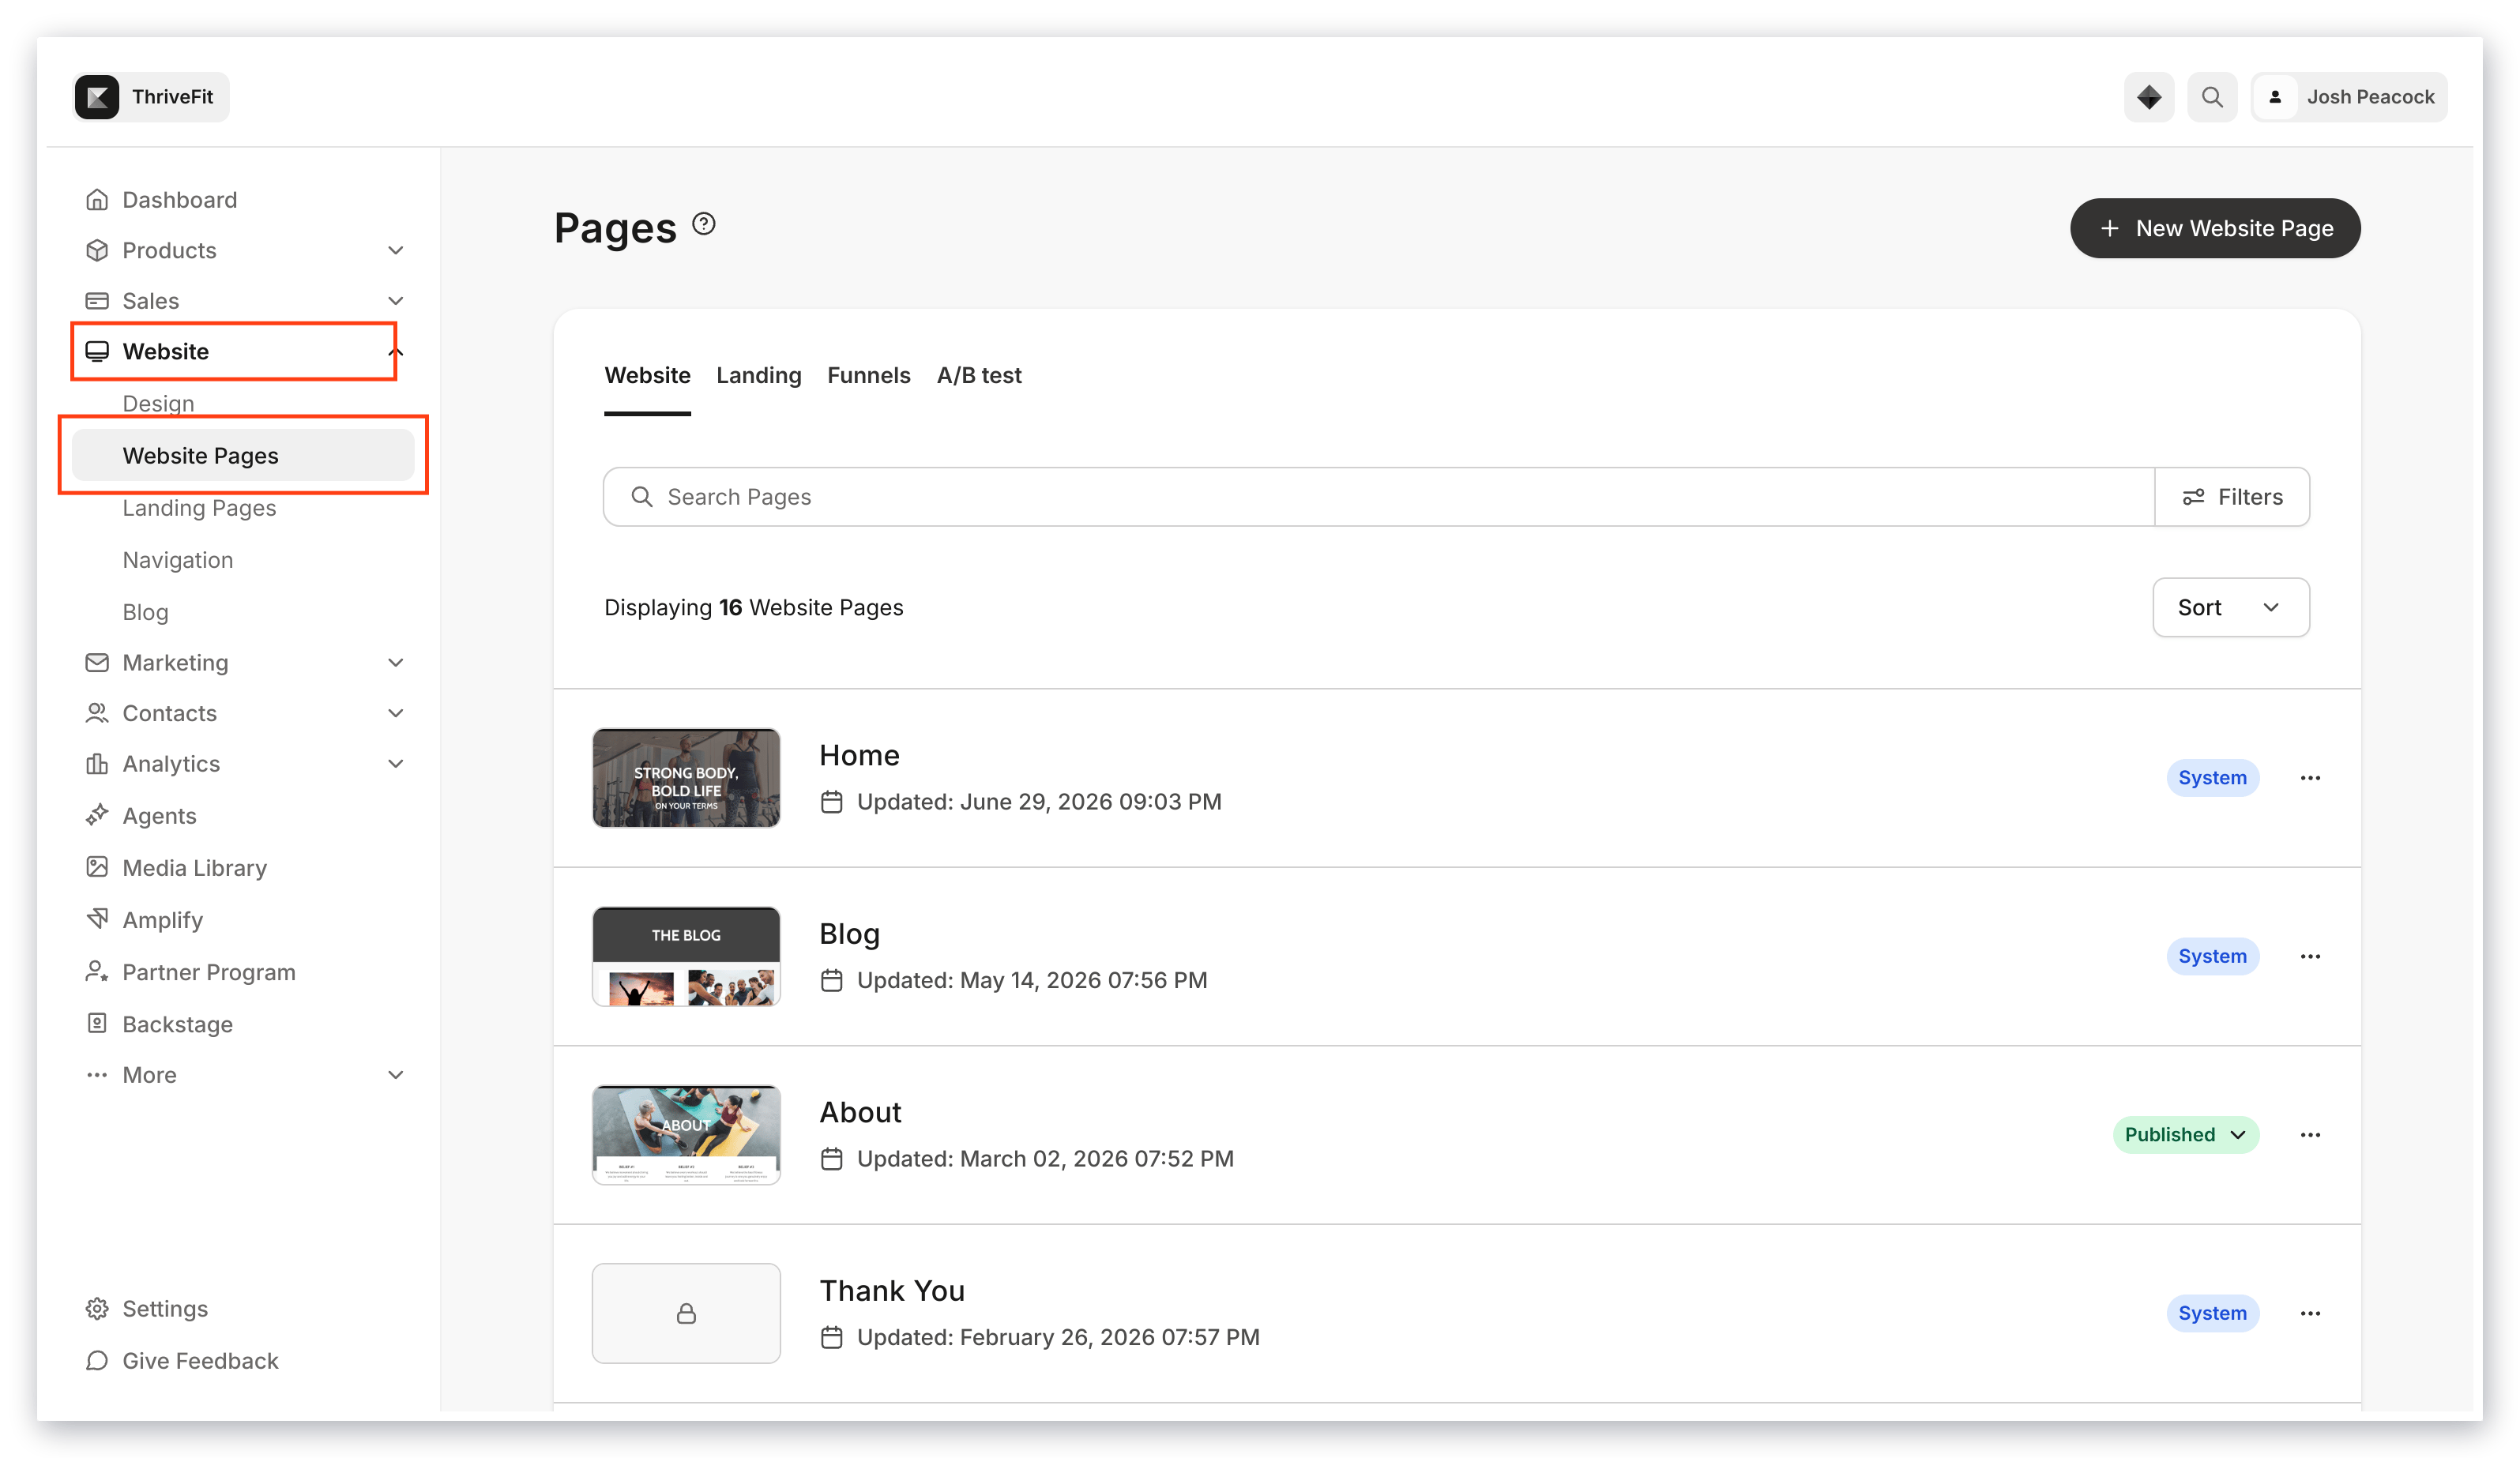Screen dimensions: 2520x1458
Task: Click 'Updated: June 29, 2026 09:03 PM' text
Action: coord(1039,802)
